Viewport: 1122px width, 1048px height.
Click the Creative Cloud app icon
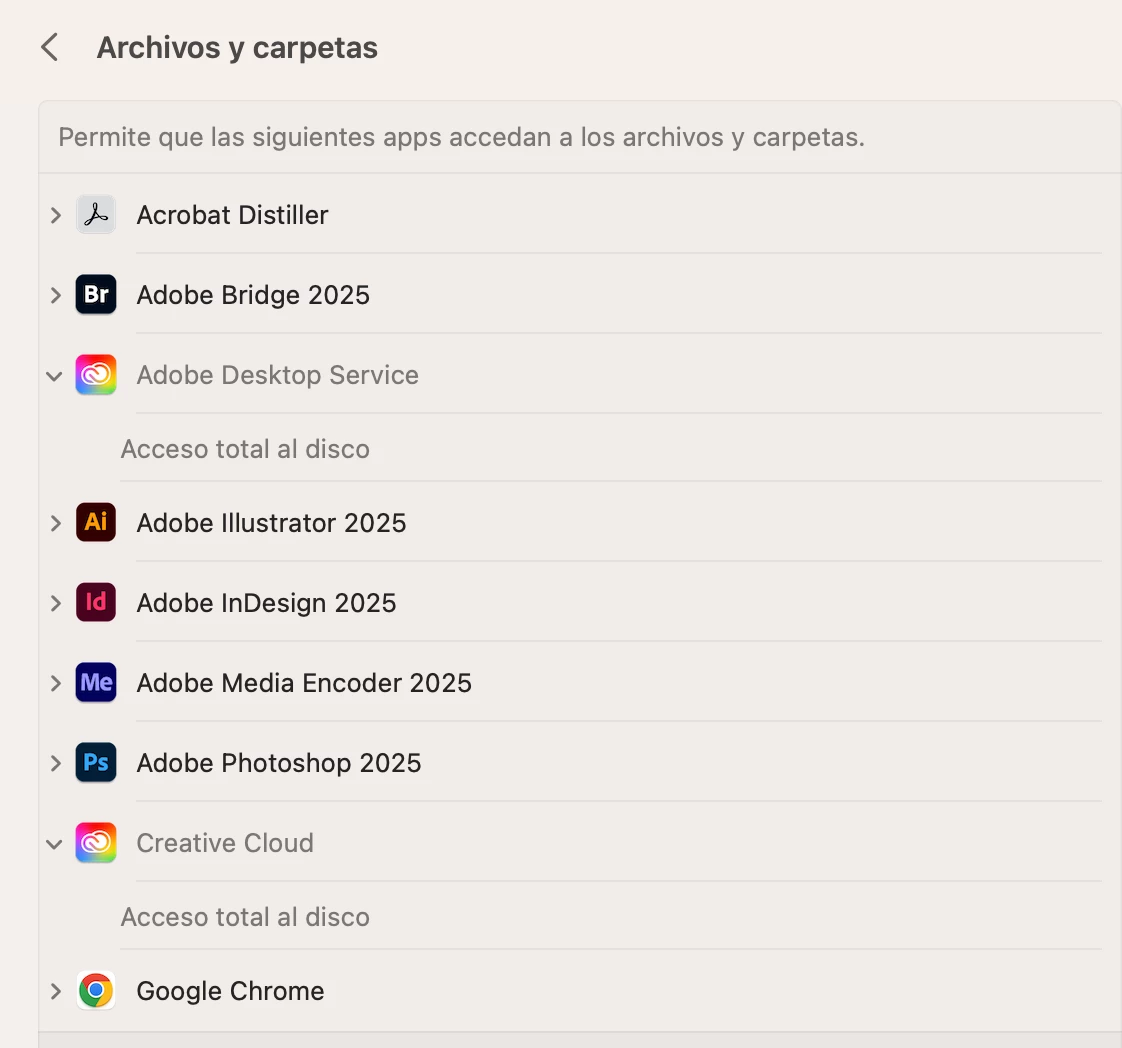tap(96, 843)
